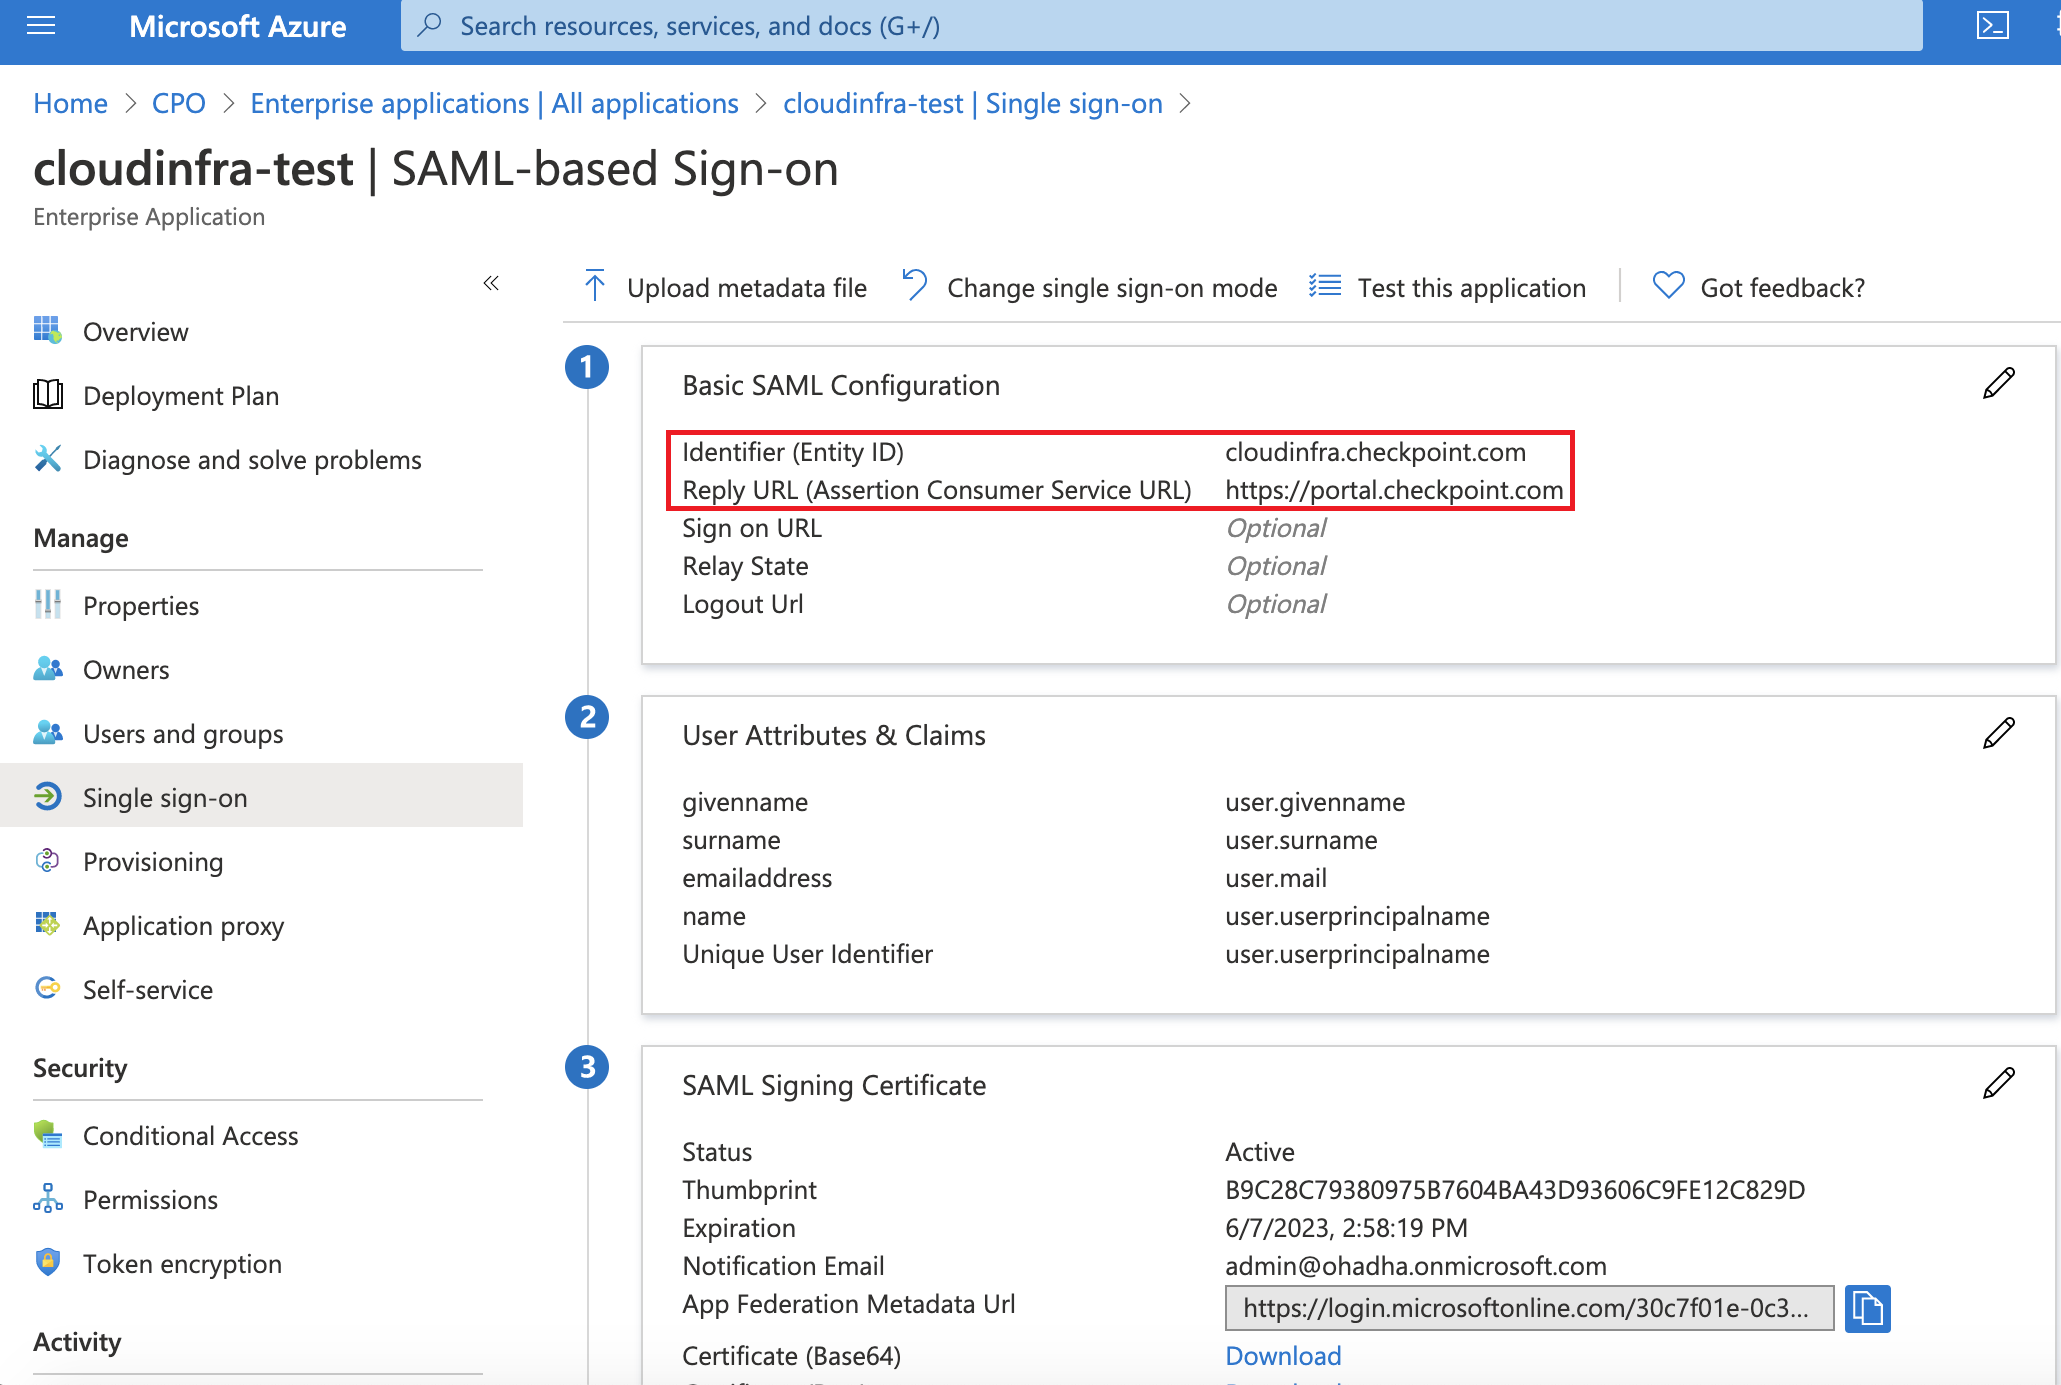Select the Provisioning sidebar item
This screenshot has width=2061, height=1385.
tap(152, 861)
